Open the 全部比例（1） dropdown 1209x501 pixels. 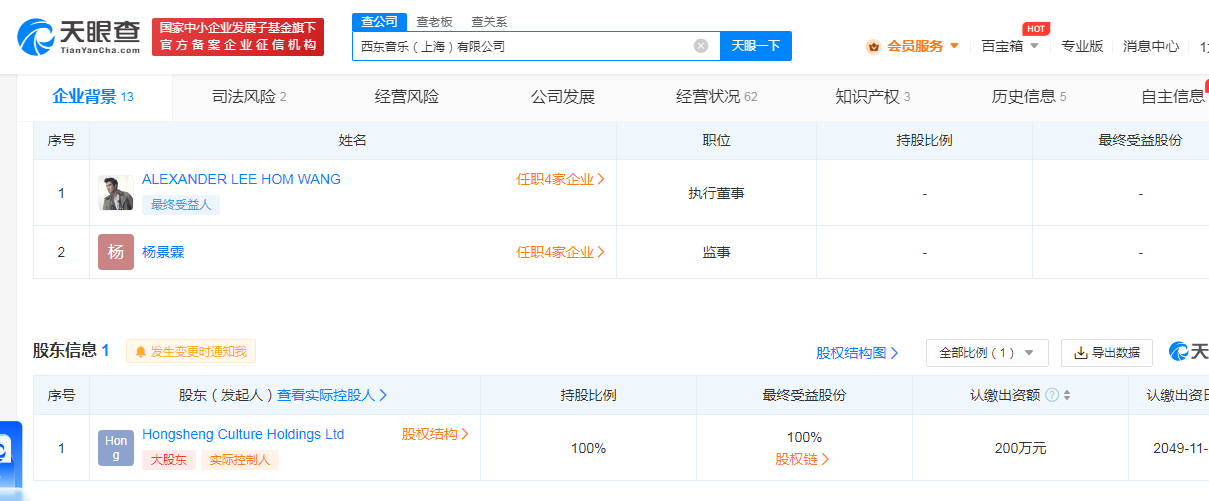[x=987, y=353]
